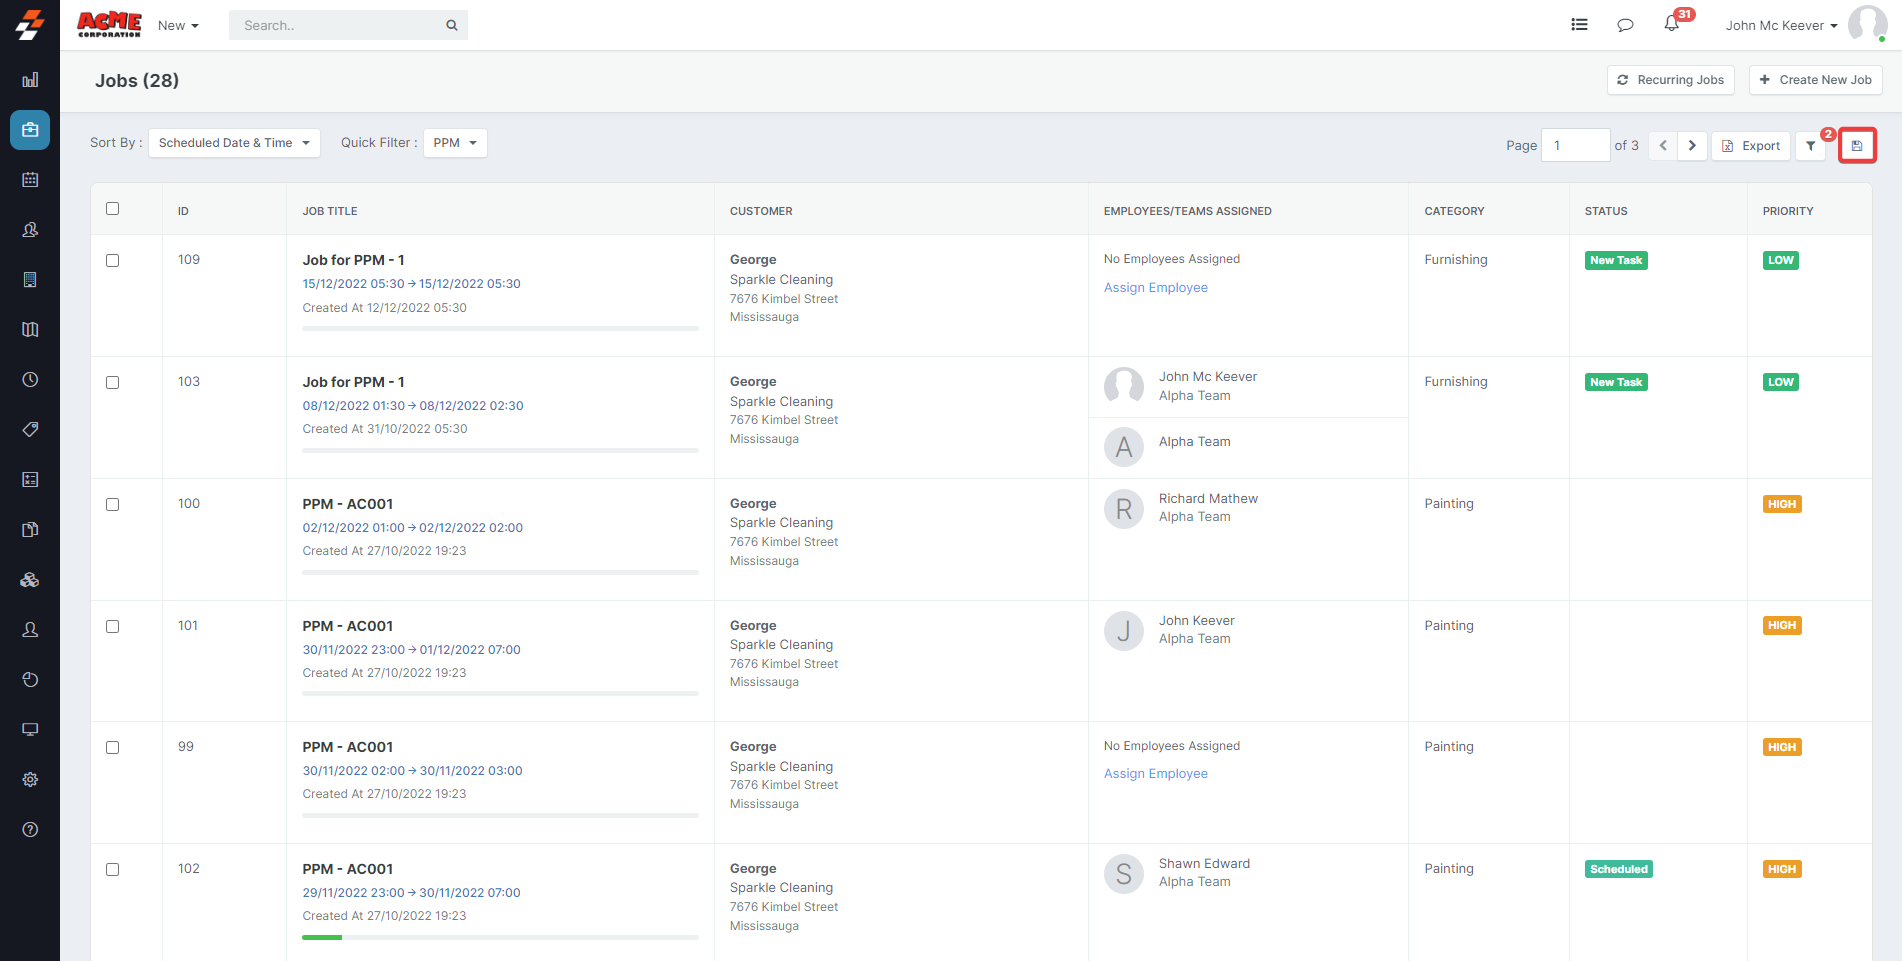Open the chat messages icon
The height and width of the screenshot is (961, 1902).
[x=1625, y=25]
